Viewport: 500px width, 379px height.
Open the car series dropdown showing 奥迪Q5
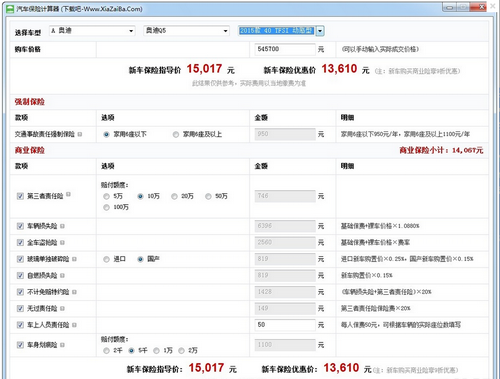click(186, 31)
